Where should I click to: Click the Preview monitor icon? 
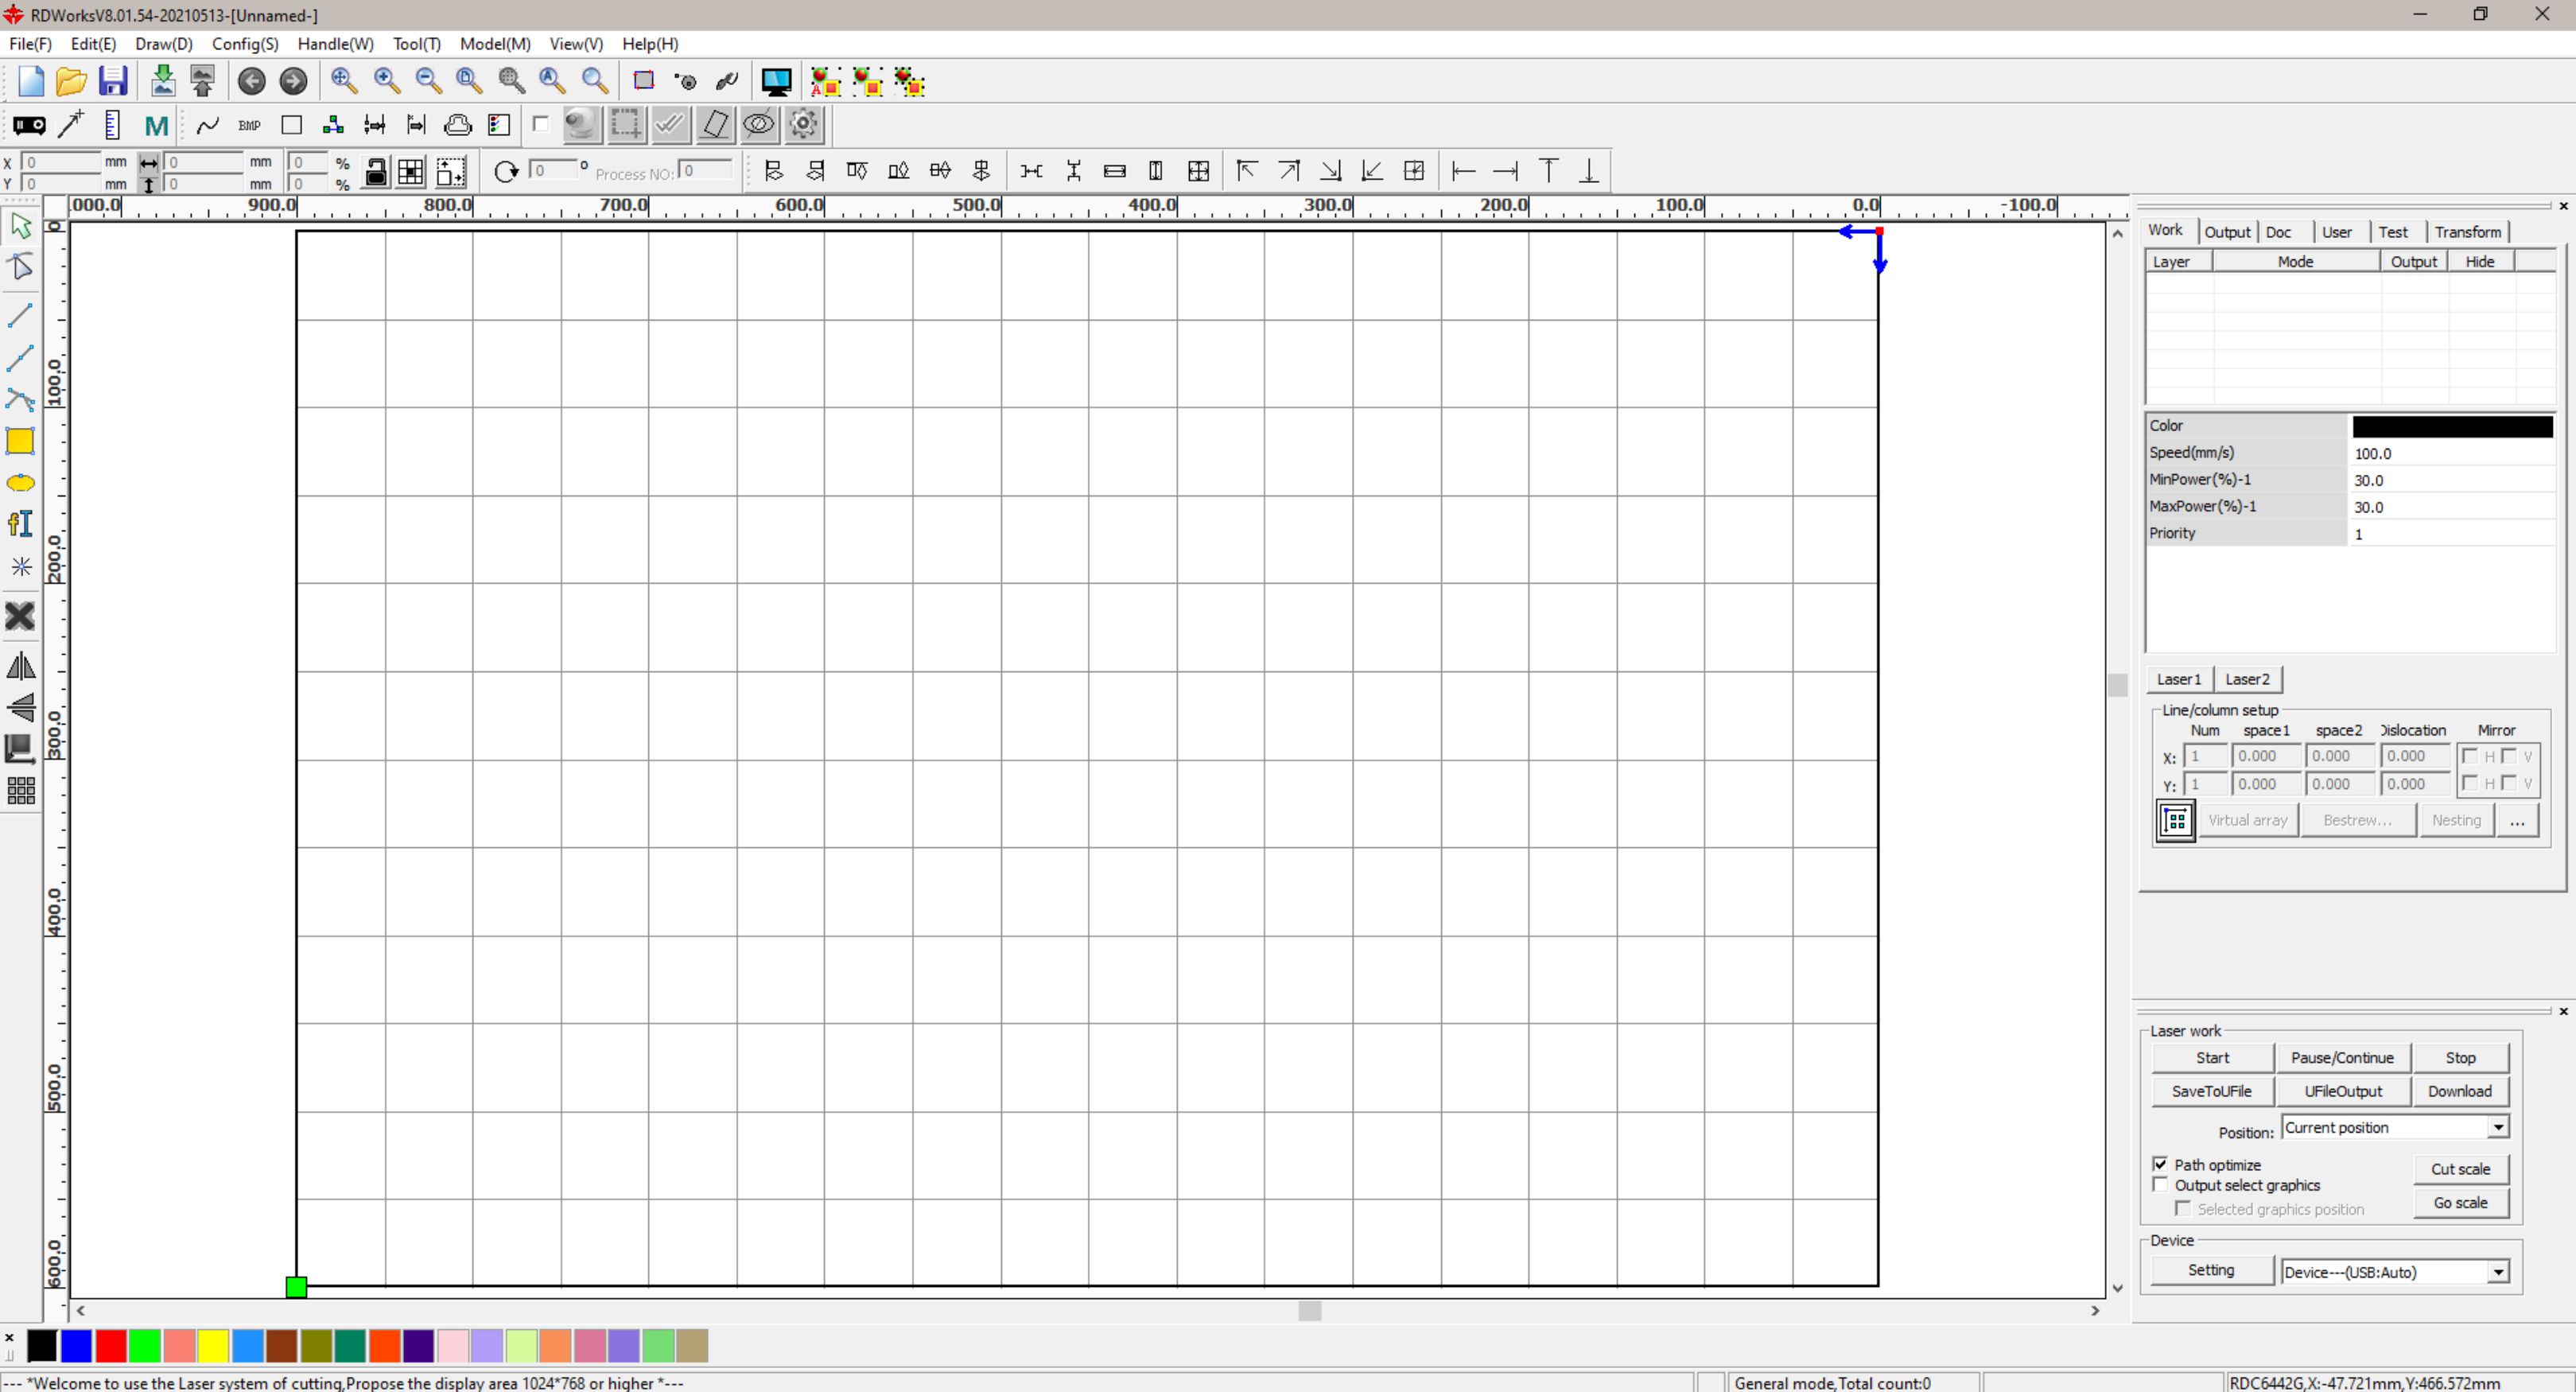coord(776,81)
